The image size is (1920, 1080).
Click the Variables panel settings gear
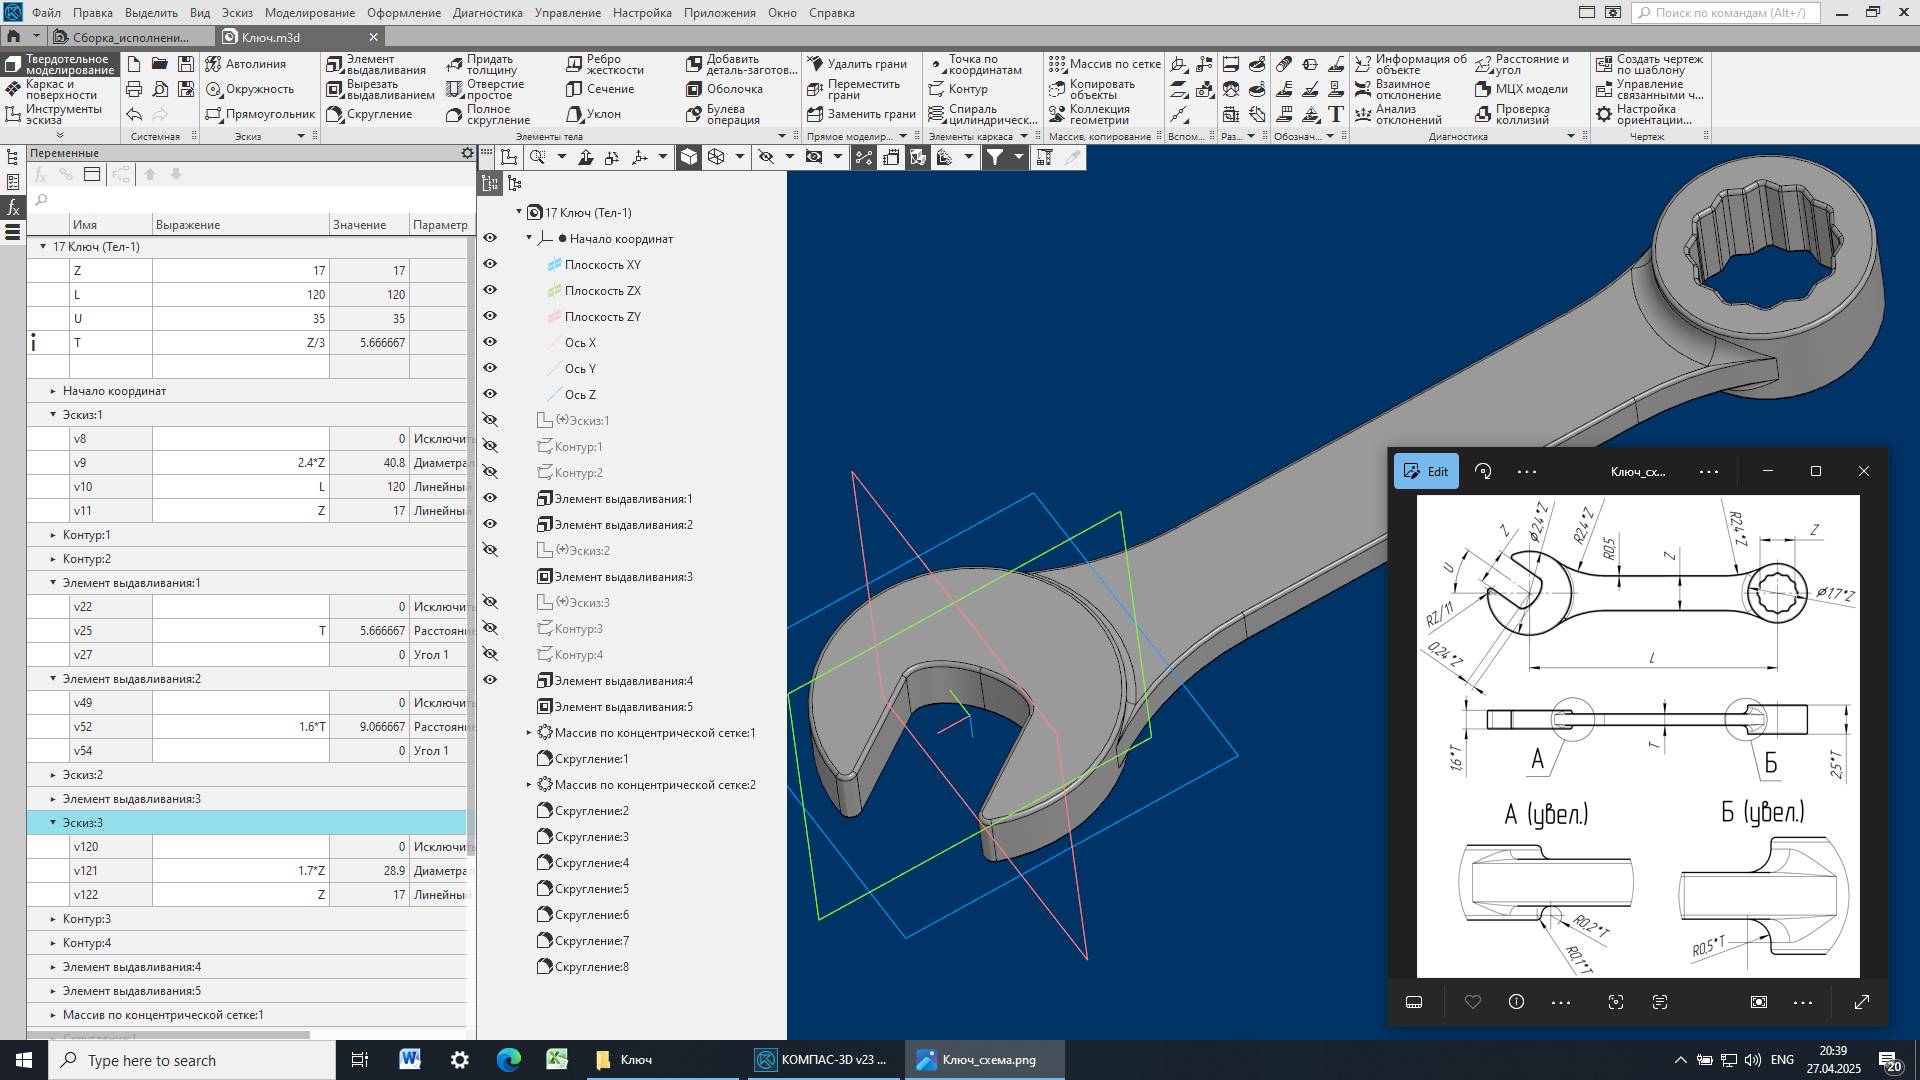(467, 153)
